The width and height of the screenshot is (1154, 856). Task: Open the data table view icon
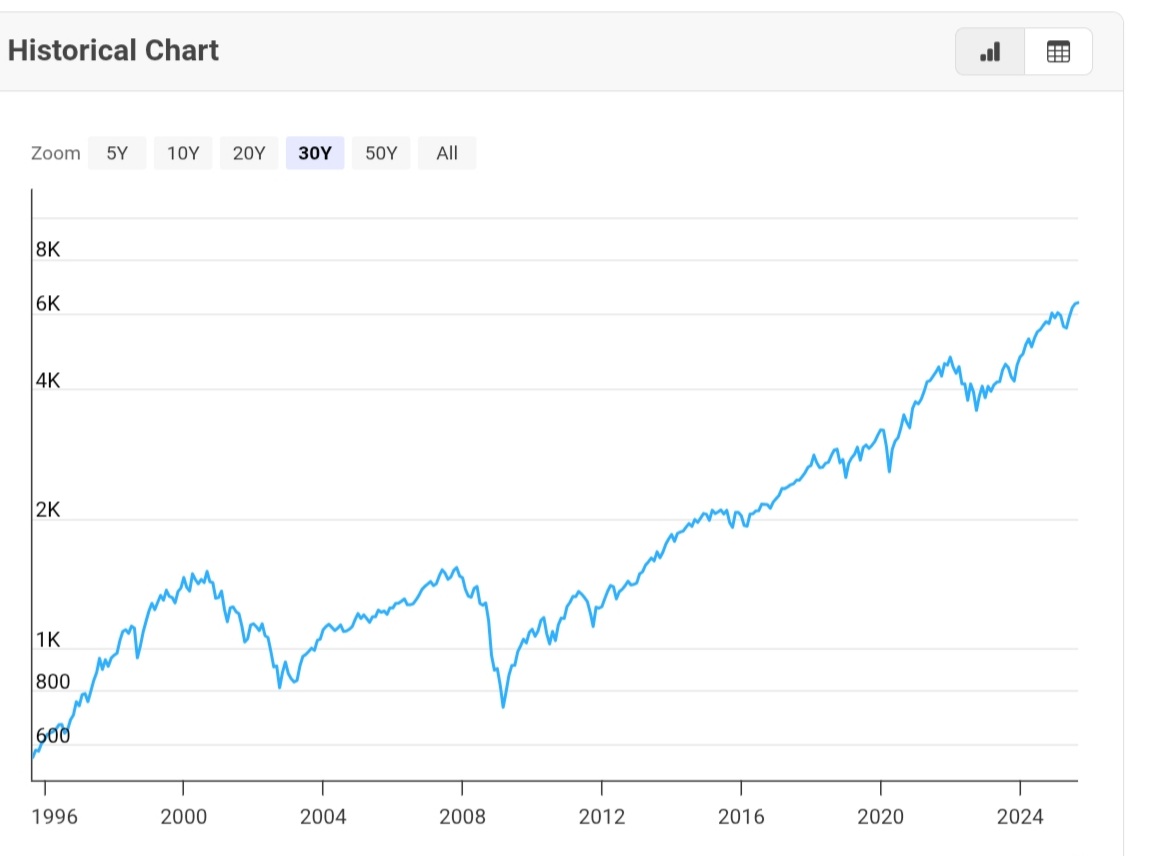[1058, 52]
